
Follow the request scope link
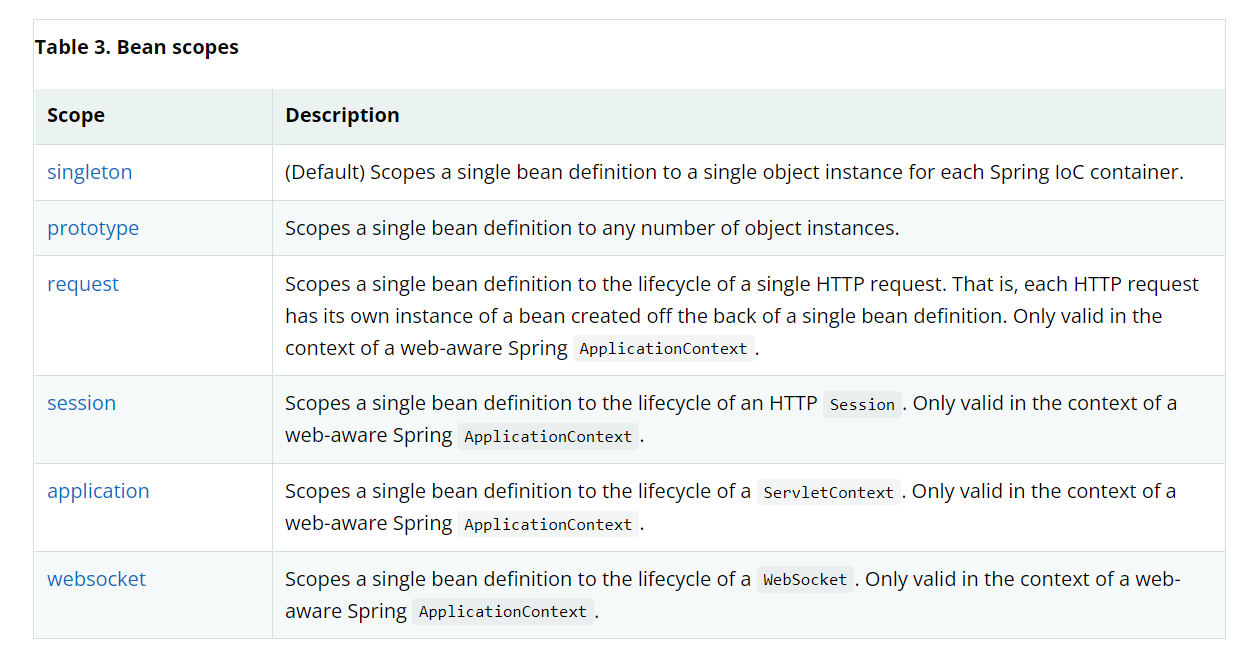coord(83,284)
